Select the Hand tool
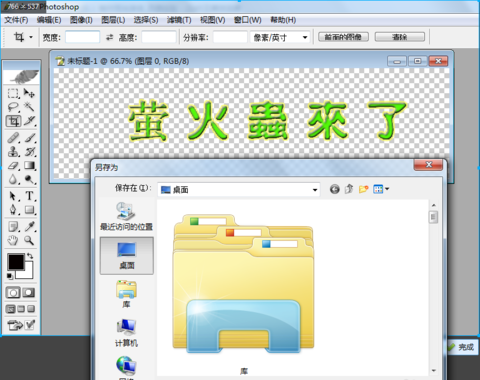The height and width of the screenshot is (380, 480). [x=13, y=240]
